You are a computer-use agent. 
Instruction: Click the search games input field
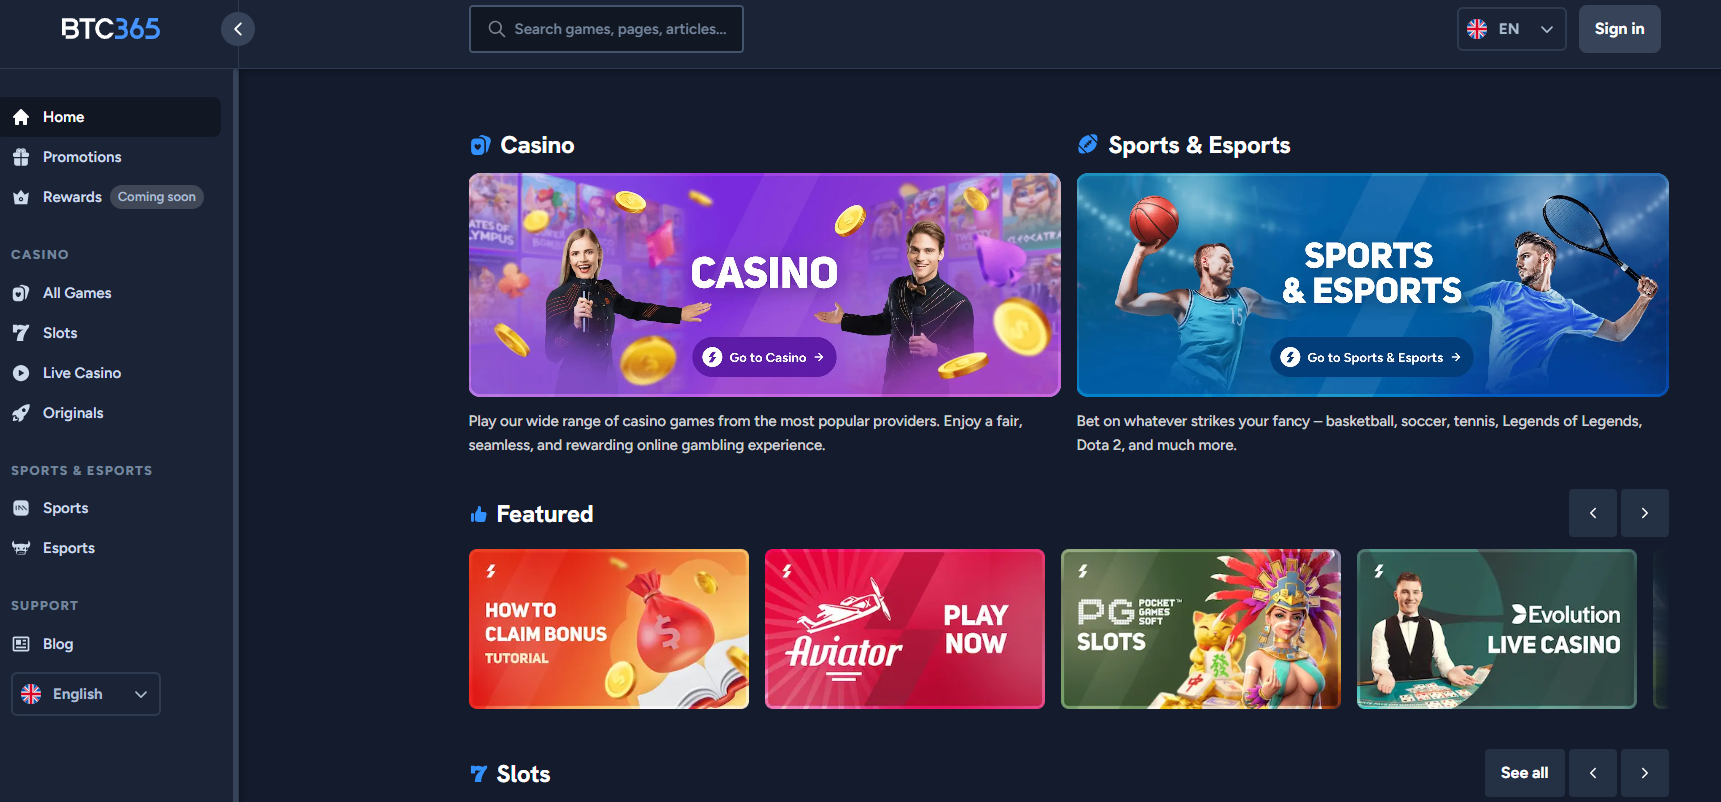(x=606, y=29)
